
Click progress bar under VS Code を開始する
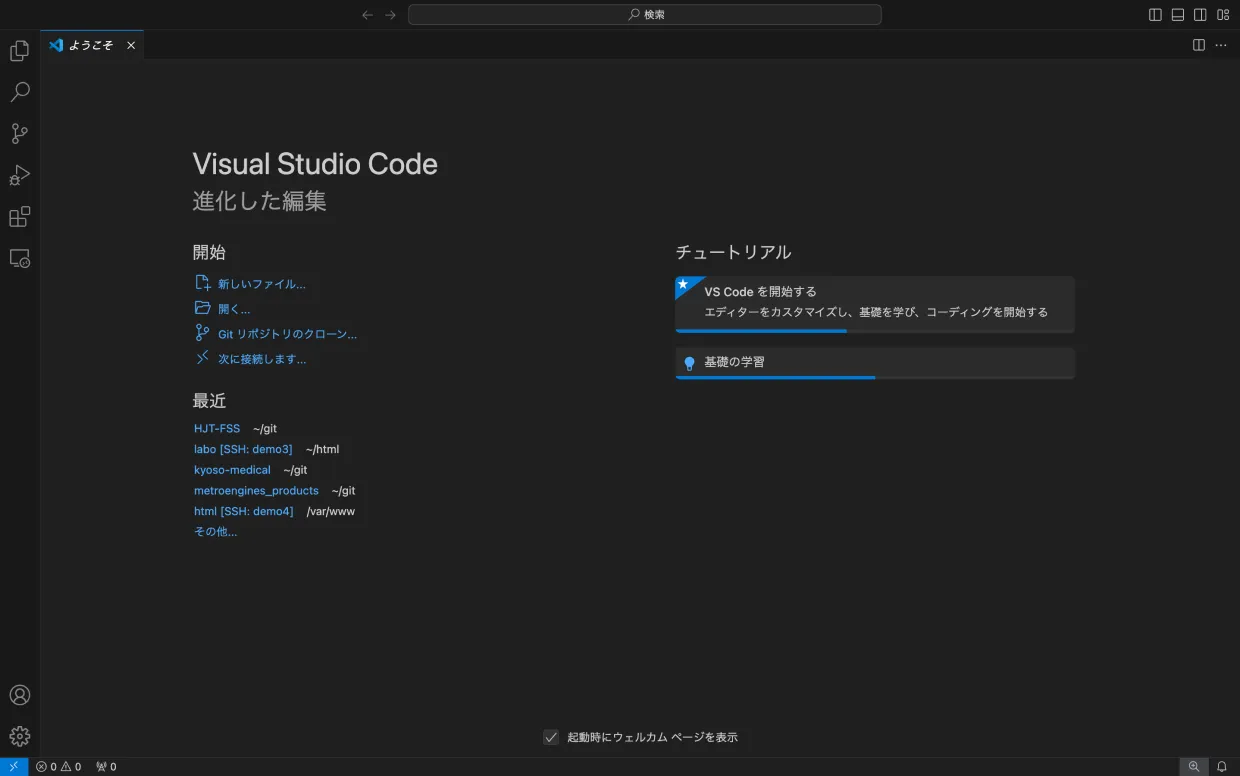[x=875, y=330]
